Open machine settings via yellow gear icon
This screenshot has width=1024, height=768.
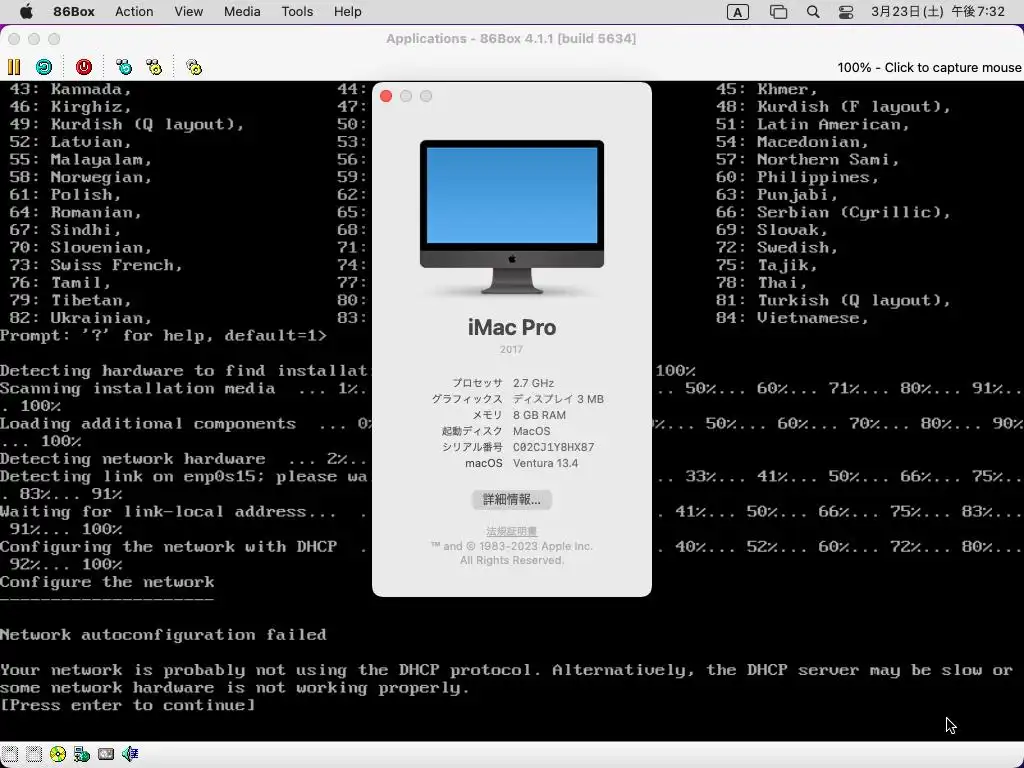(194, 67)
